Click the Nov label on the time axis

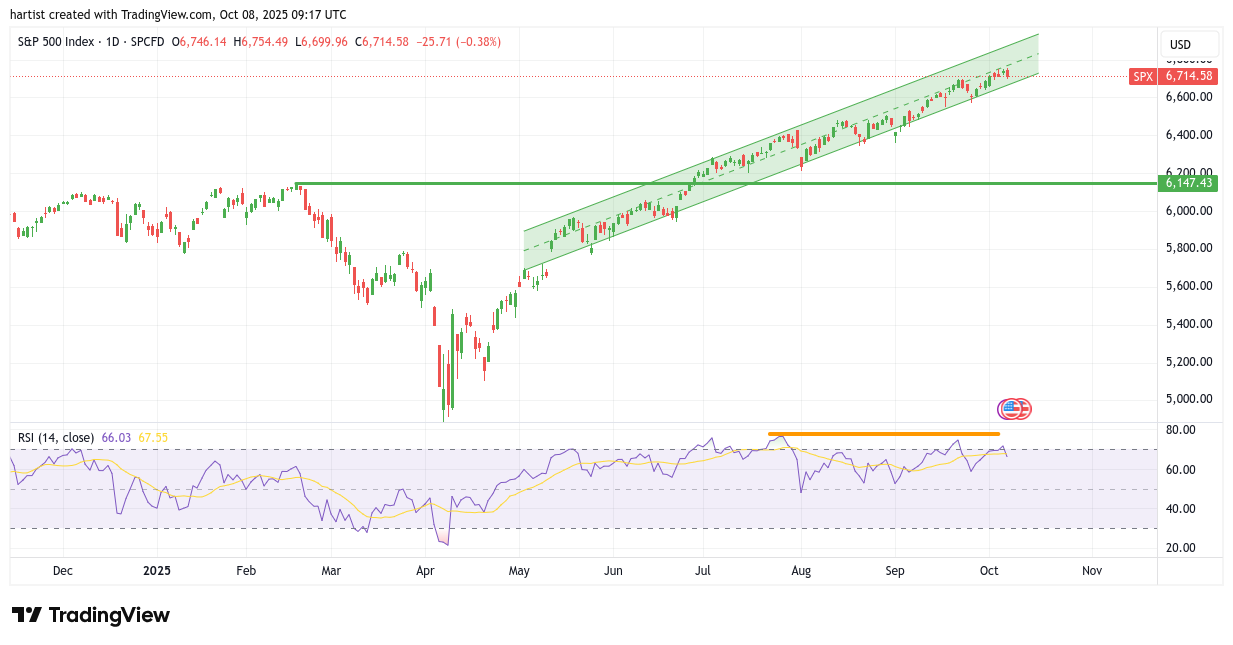[1091, 571]
